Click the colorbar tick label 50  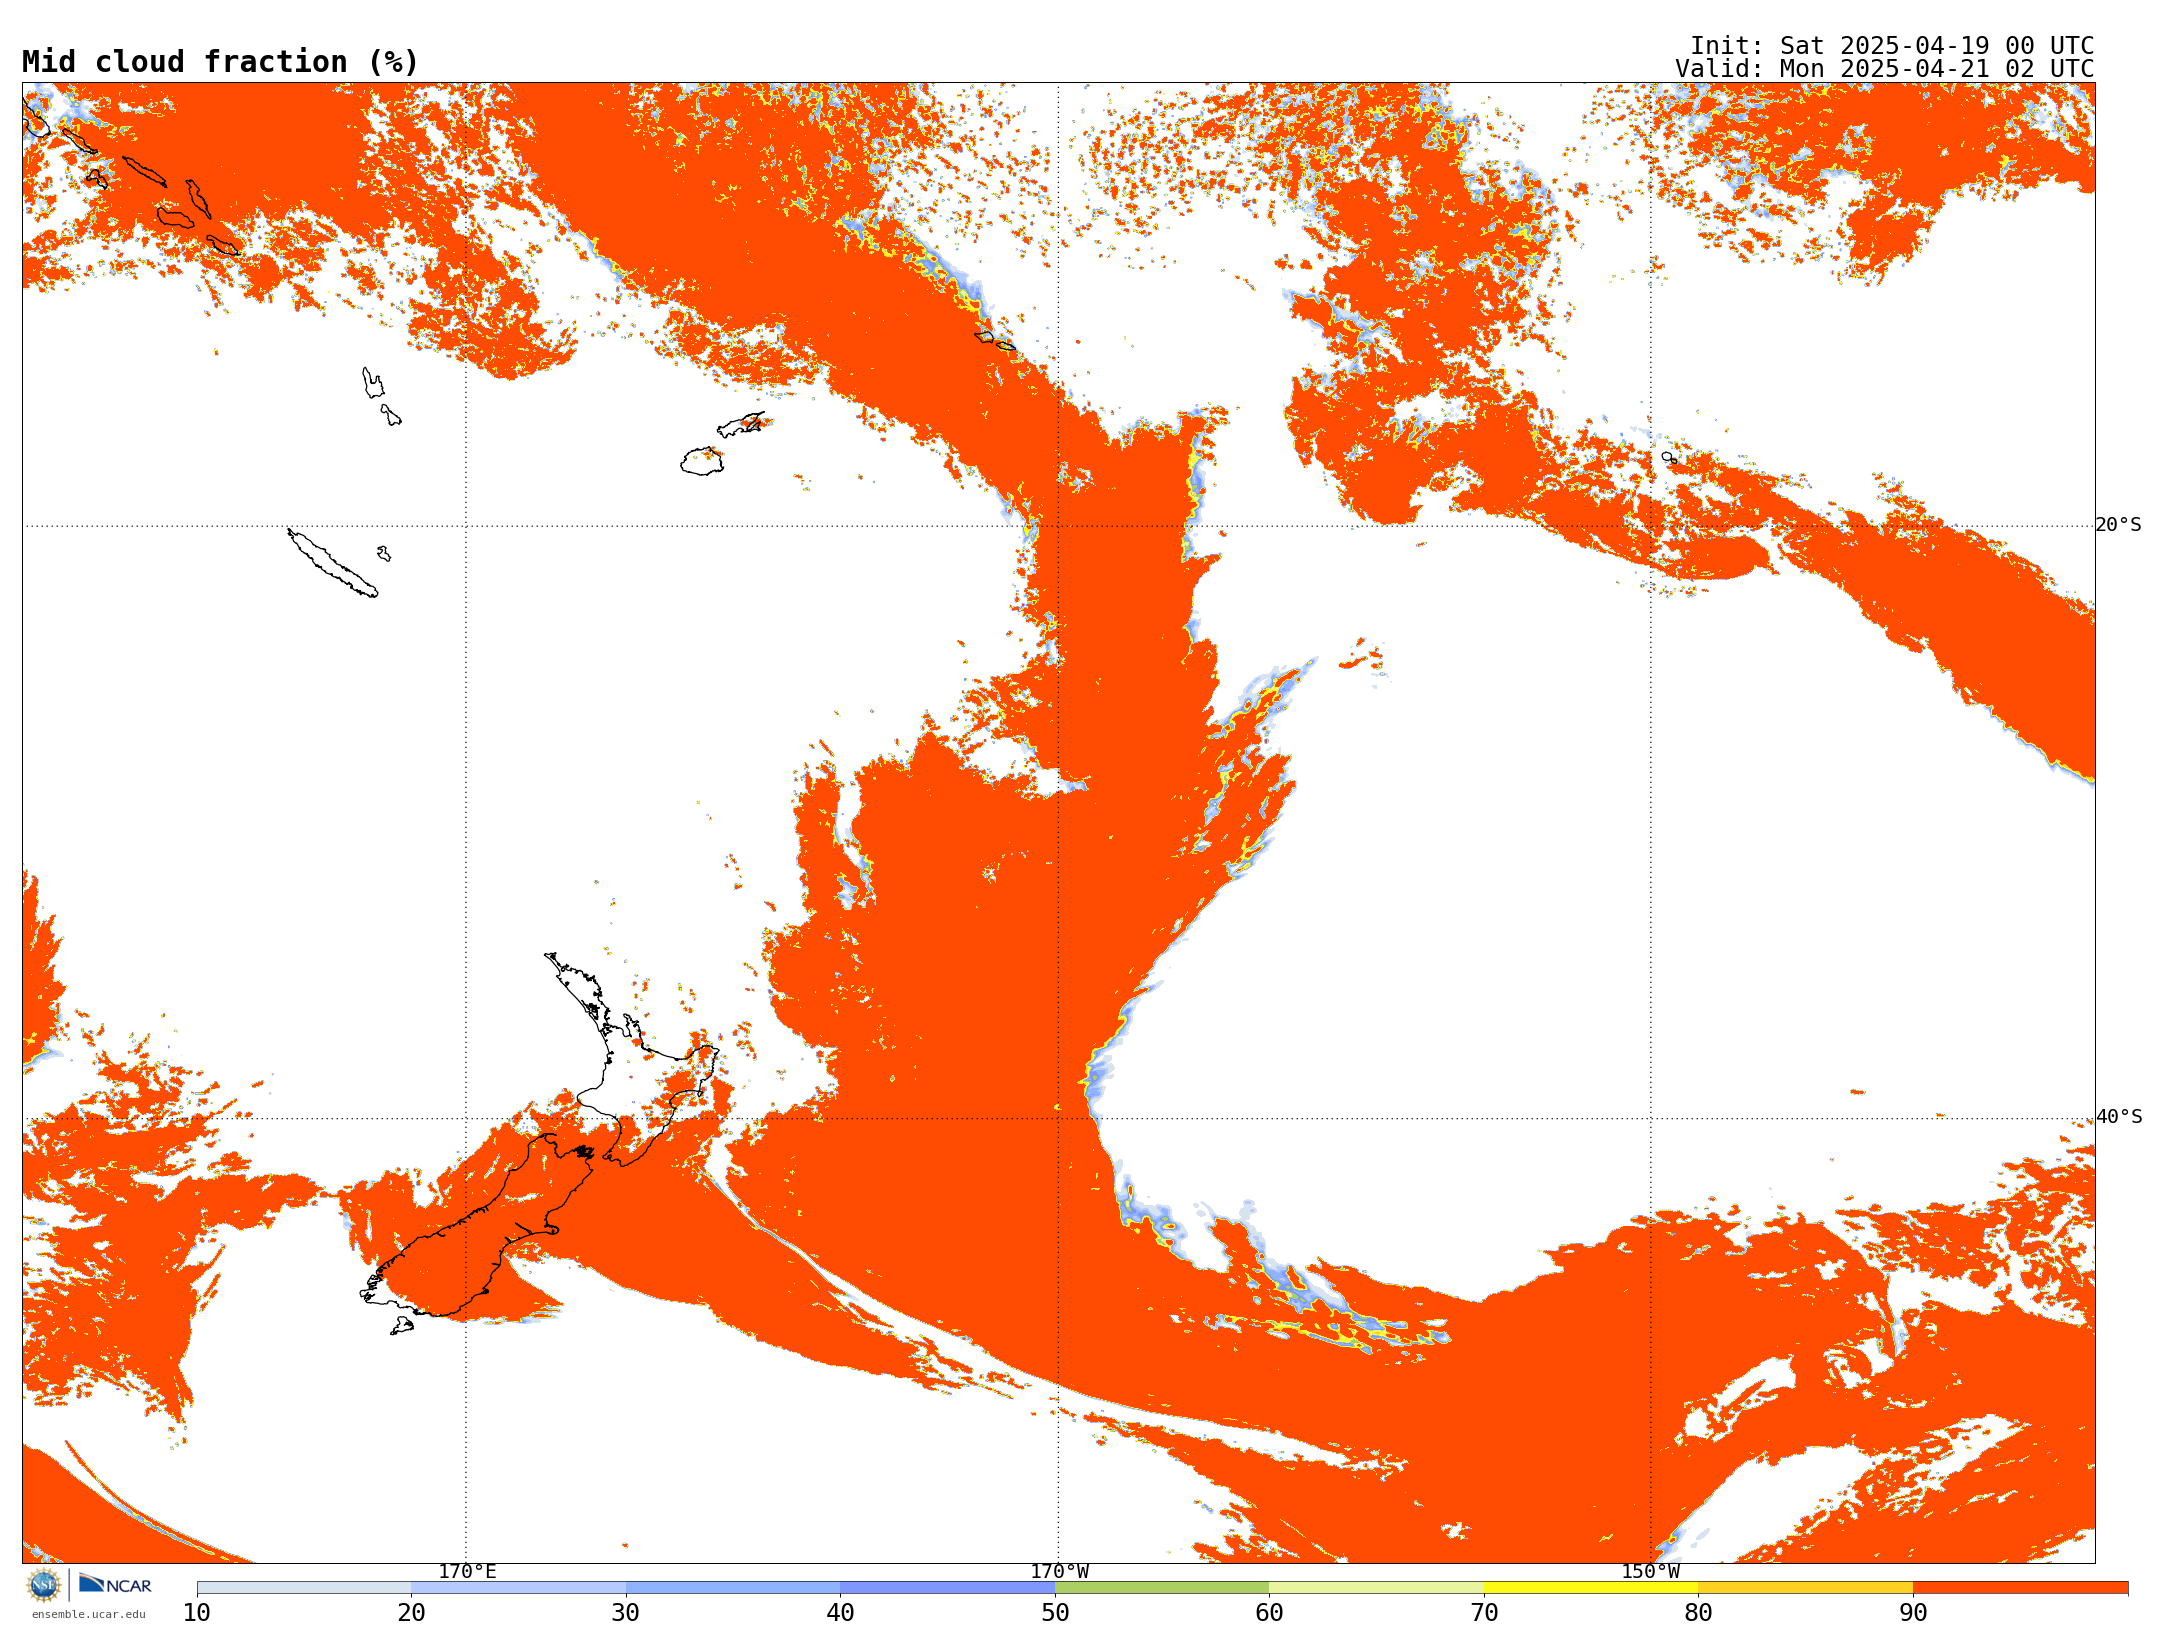click(x=1055, y=1613)
